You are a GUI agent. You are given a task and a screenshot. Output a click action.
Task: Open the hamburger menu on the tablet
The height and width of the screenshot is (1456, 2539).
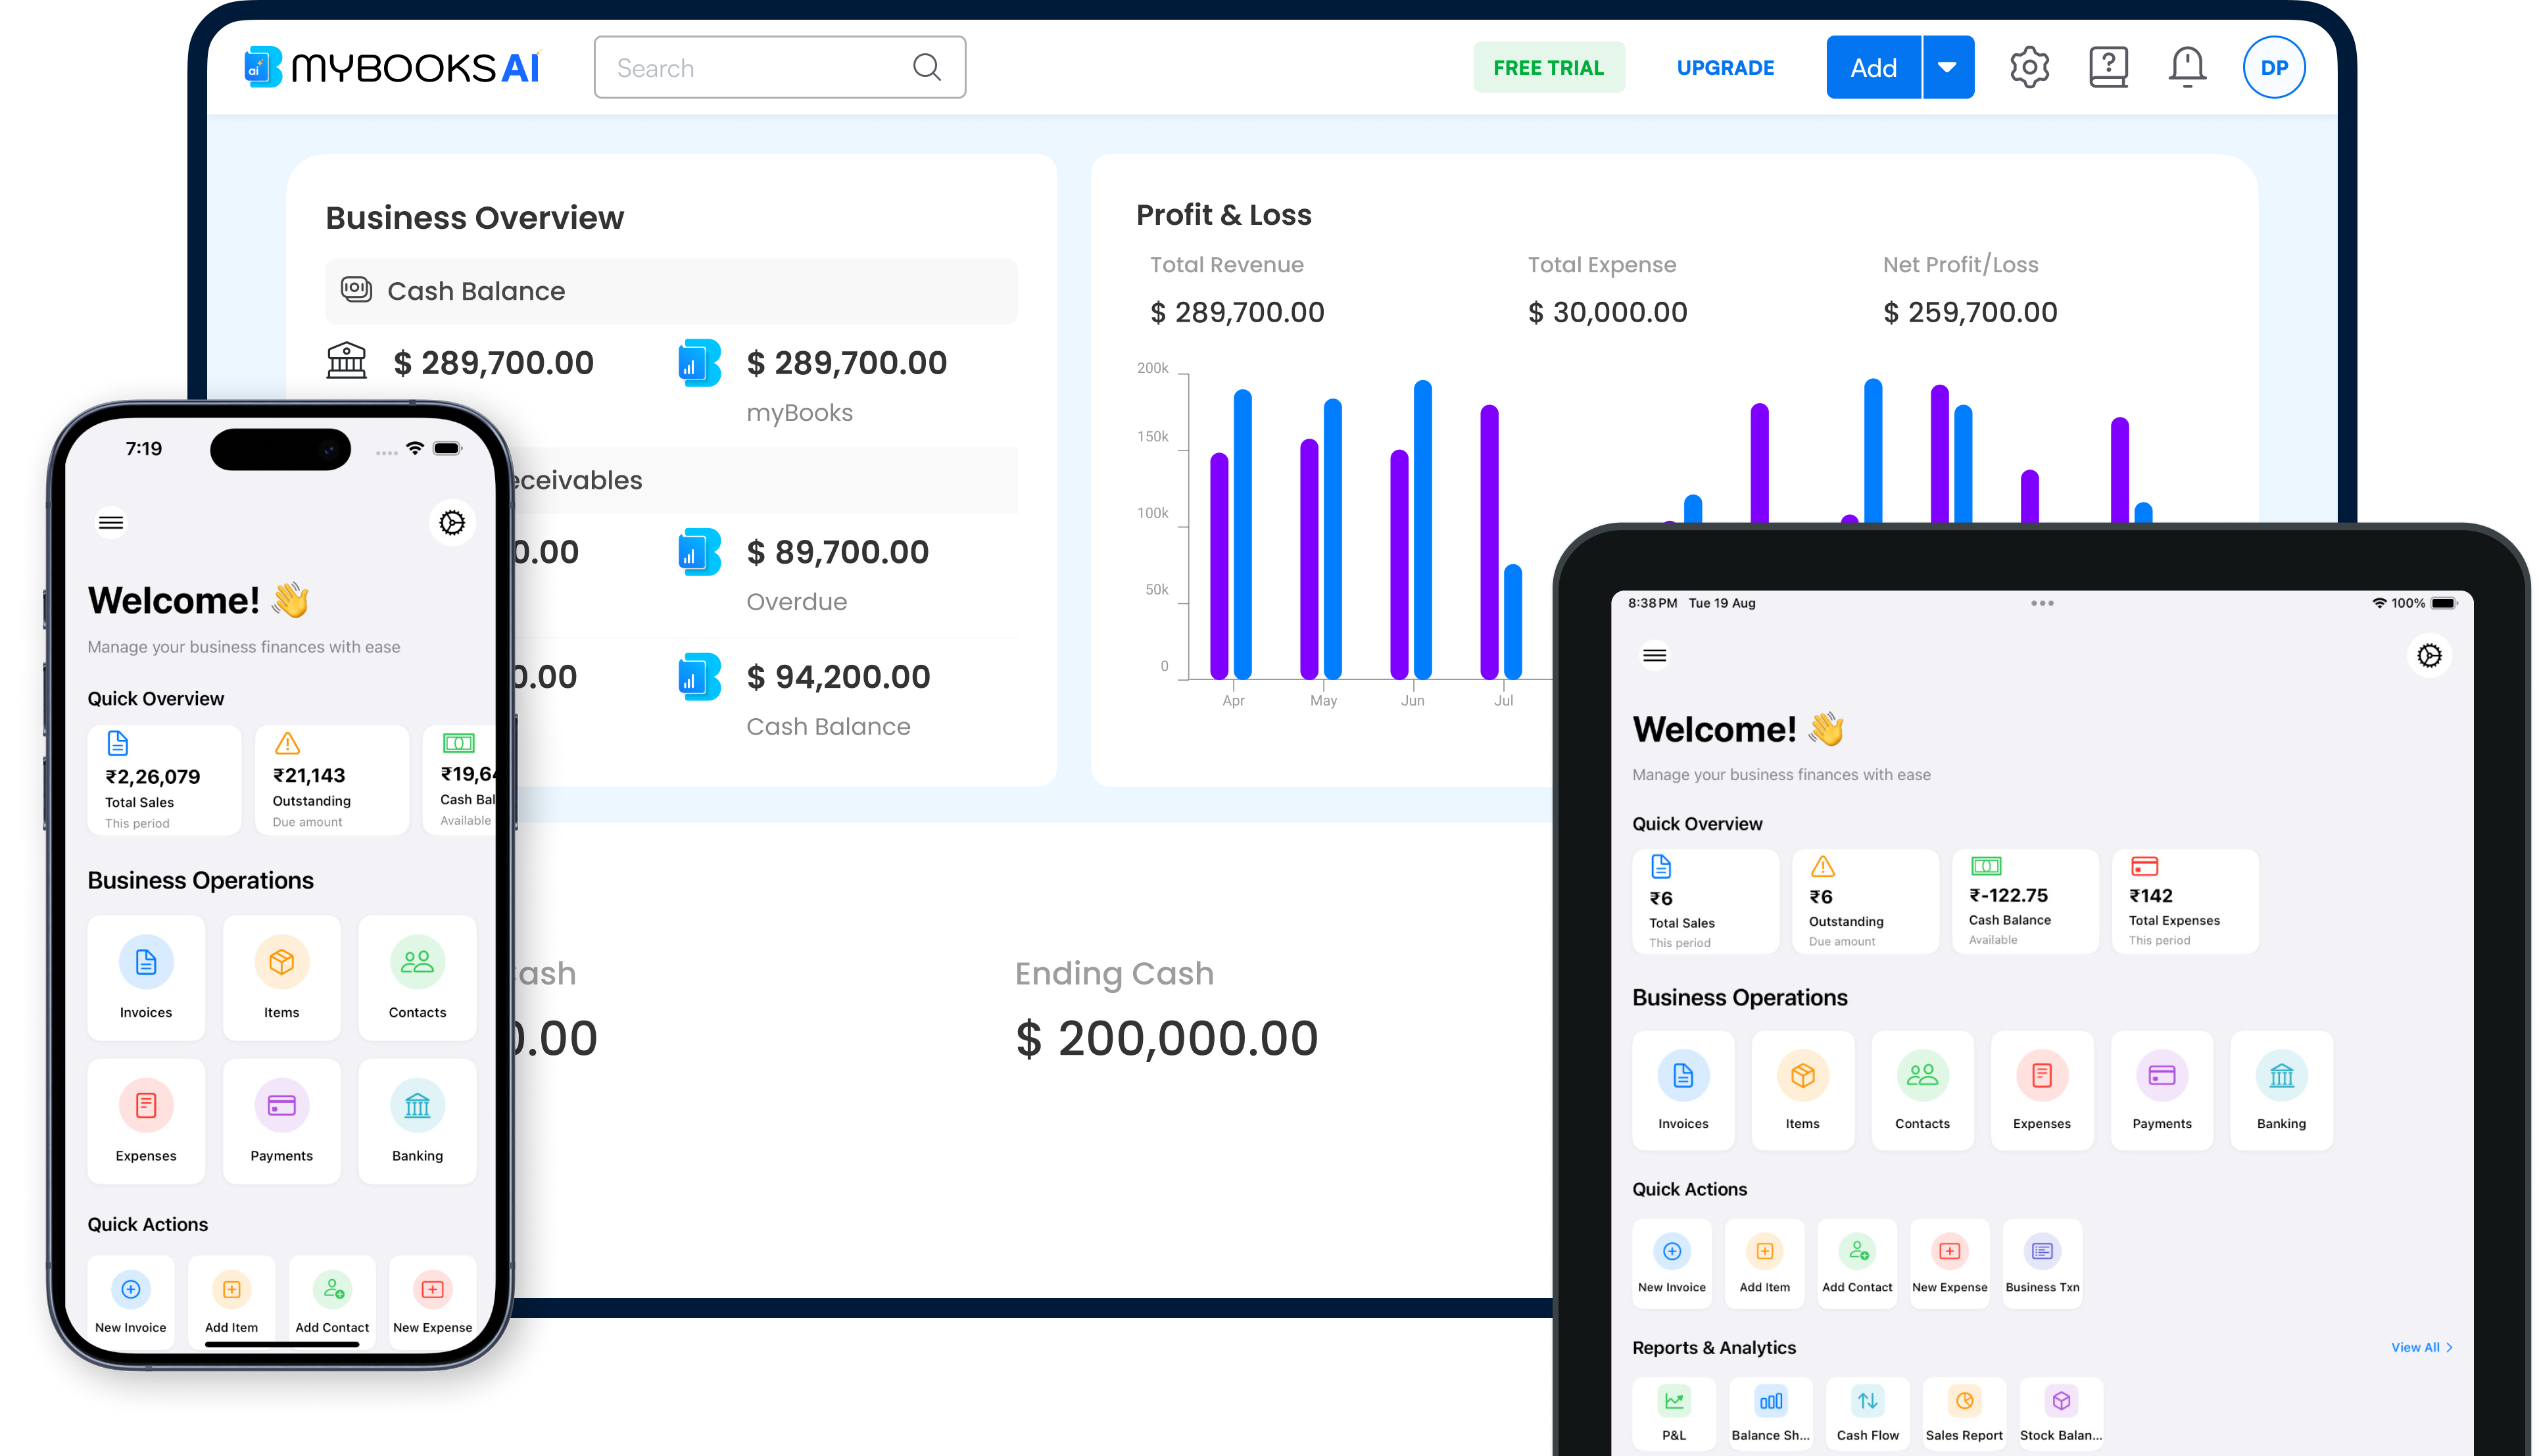click(x=1654, y=655)
